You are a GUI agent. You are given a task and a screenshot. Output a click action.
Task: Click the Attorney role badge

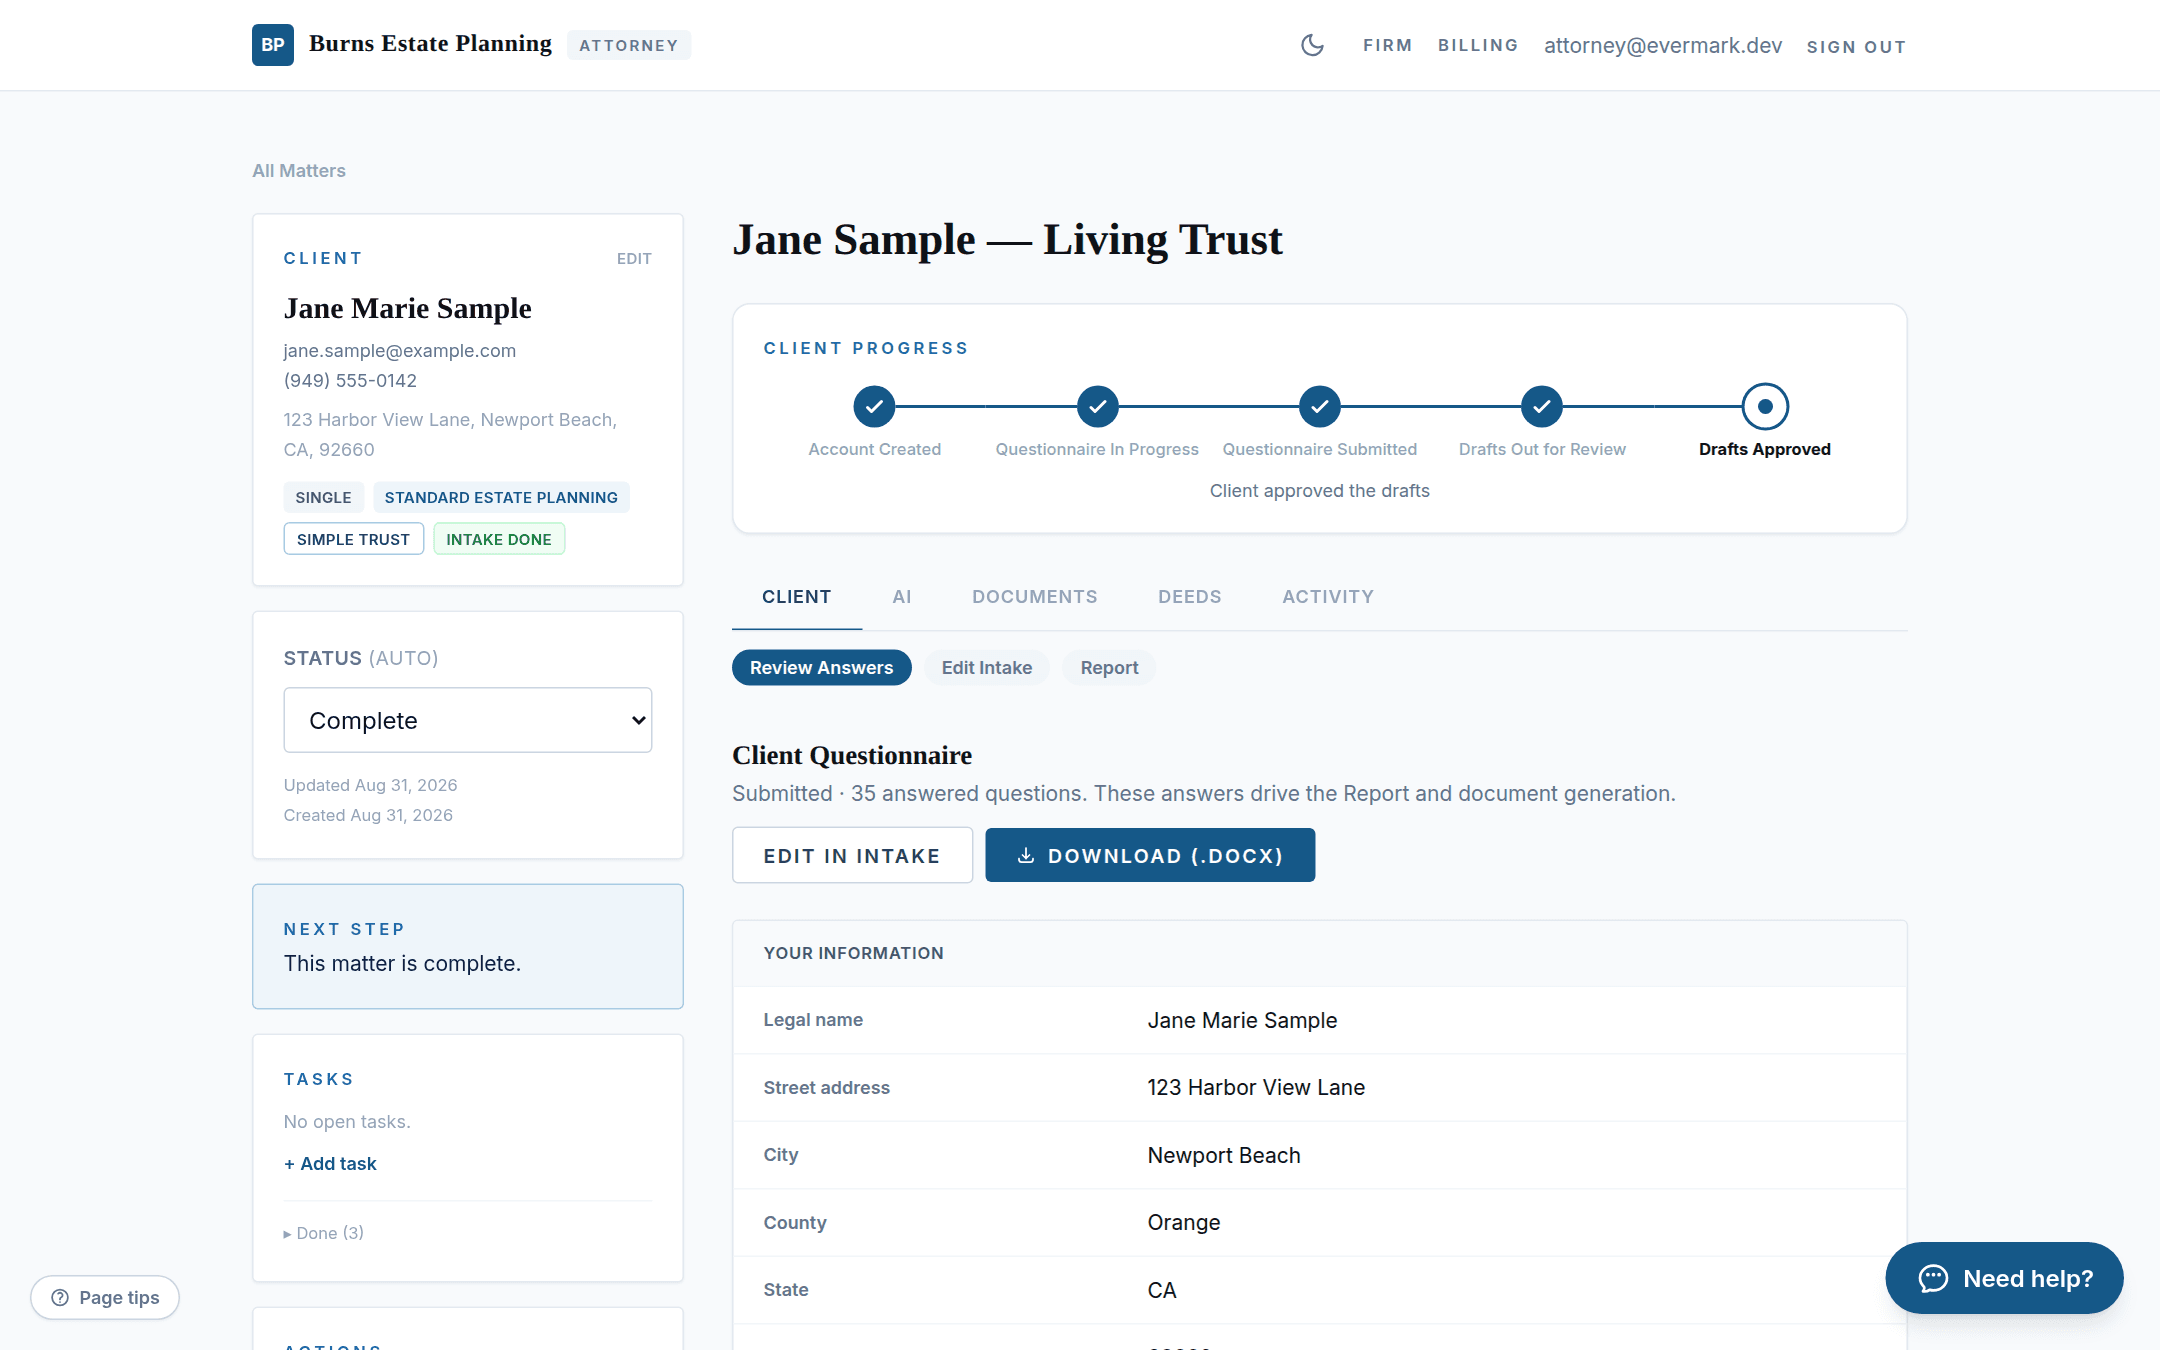[629, 45]
